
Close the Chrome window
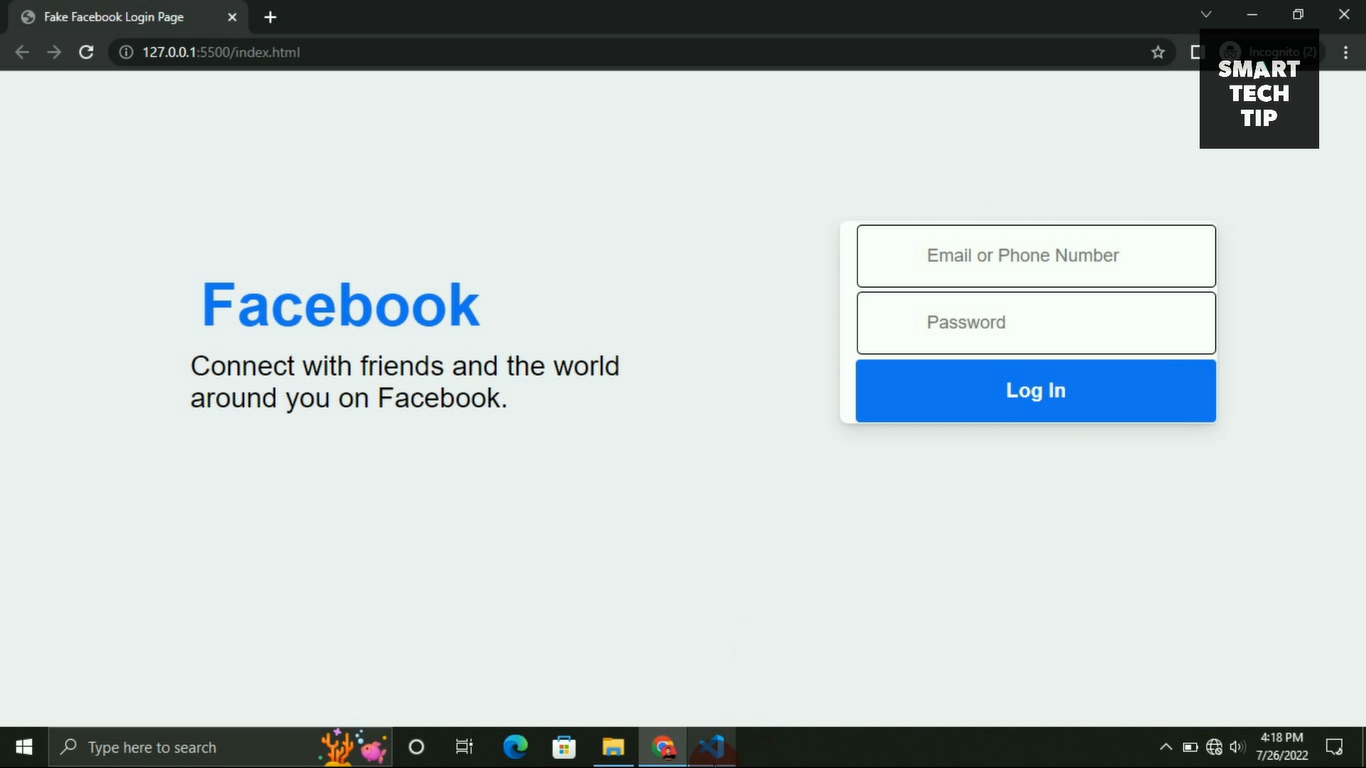pos(1344,15)
